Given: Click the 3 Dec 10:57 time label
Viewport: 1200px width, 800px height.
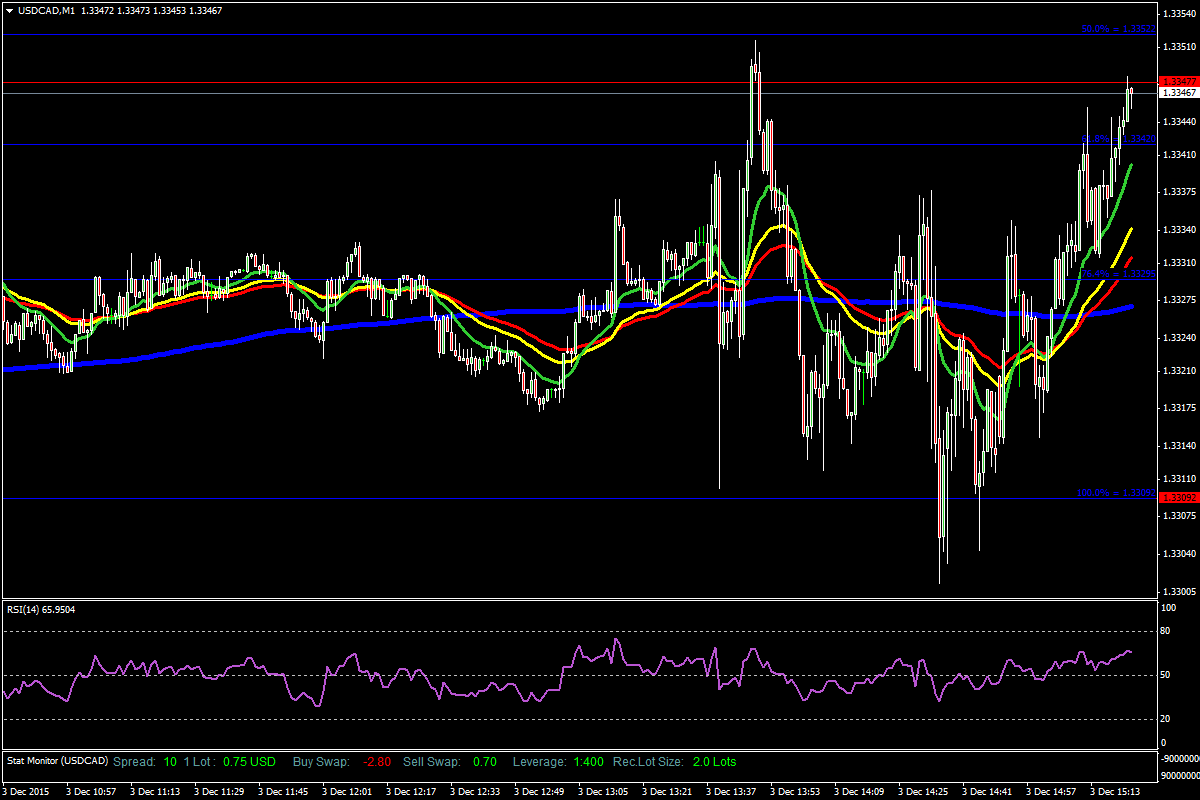Looking at the screenshot, I should coord(91,791).
